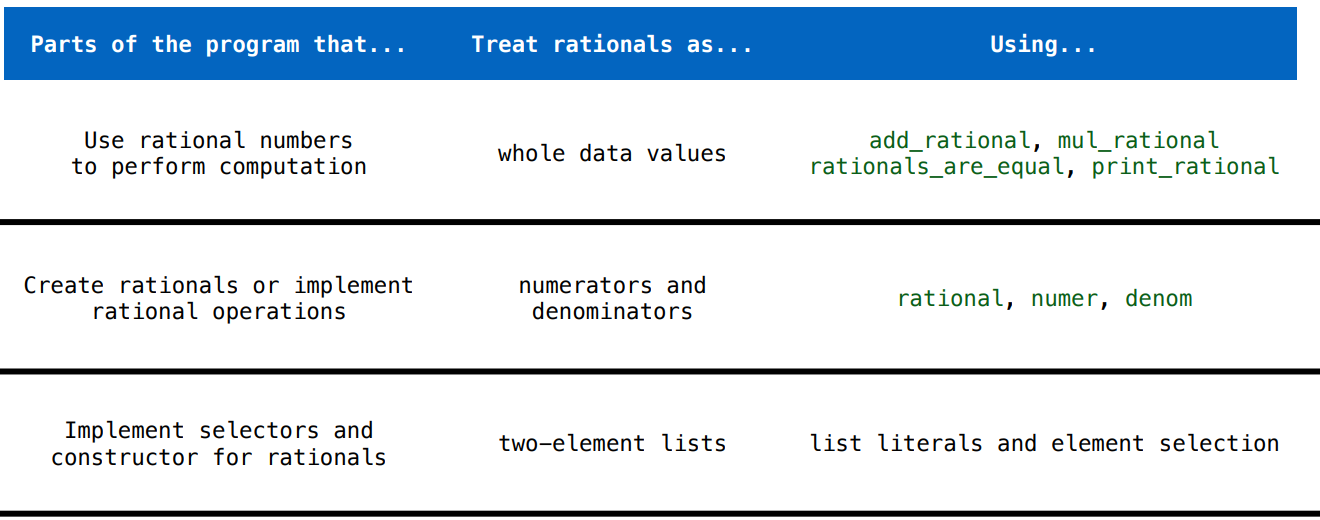Select the "numerators and denominators" cell
Screen dimensions: 1320x520
coord(611,298)
